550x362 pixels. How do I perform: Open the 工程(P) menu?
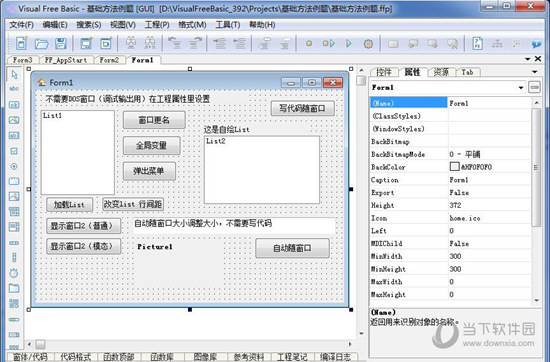click(x=157, y=25)
